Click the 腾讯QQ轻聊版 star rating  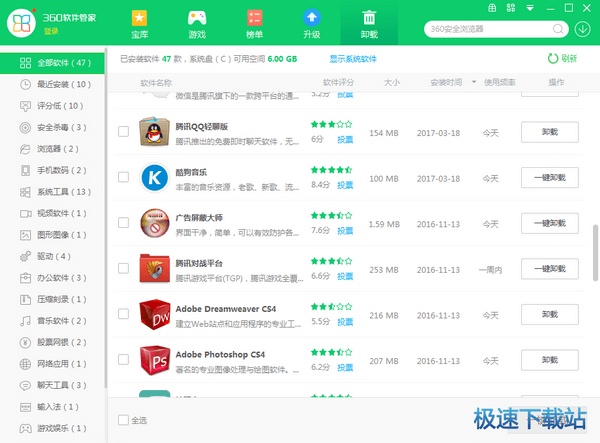tap(331, 124)
